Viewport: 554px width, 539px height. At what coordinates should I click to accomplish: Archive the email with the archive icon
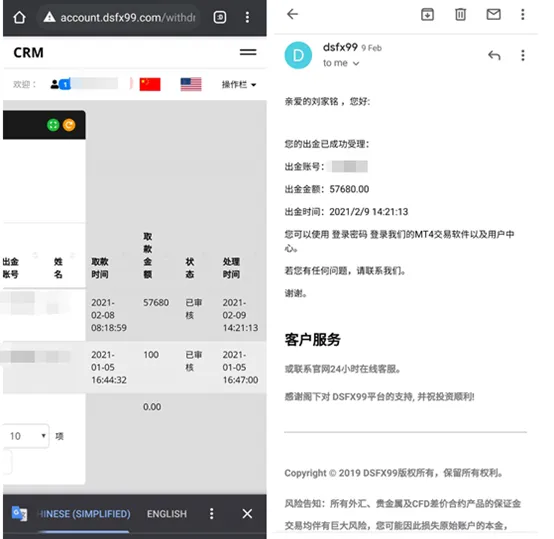pyautogui.click(x=428, y=14)
